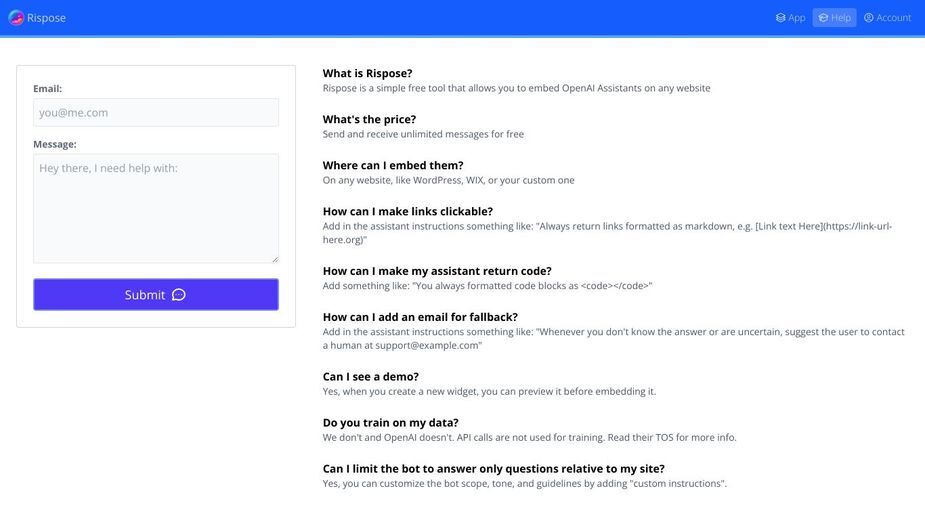This screenshot has height=520, width=925.
Task: Click 'Where can I embed them?' heading
Action: pyautogui.click(x=393, y=165)
